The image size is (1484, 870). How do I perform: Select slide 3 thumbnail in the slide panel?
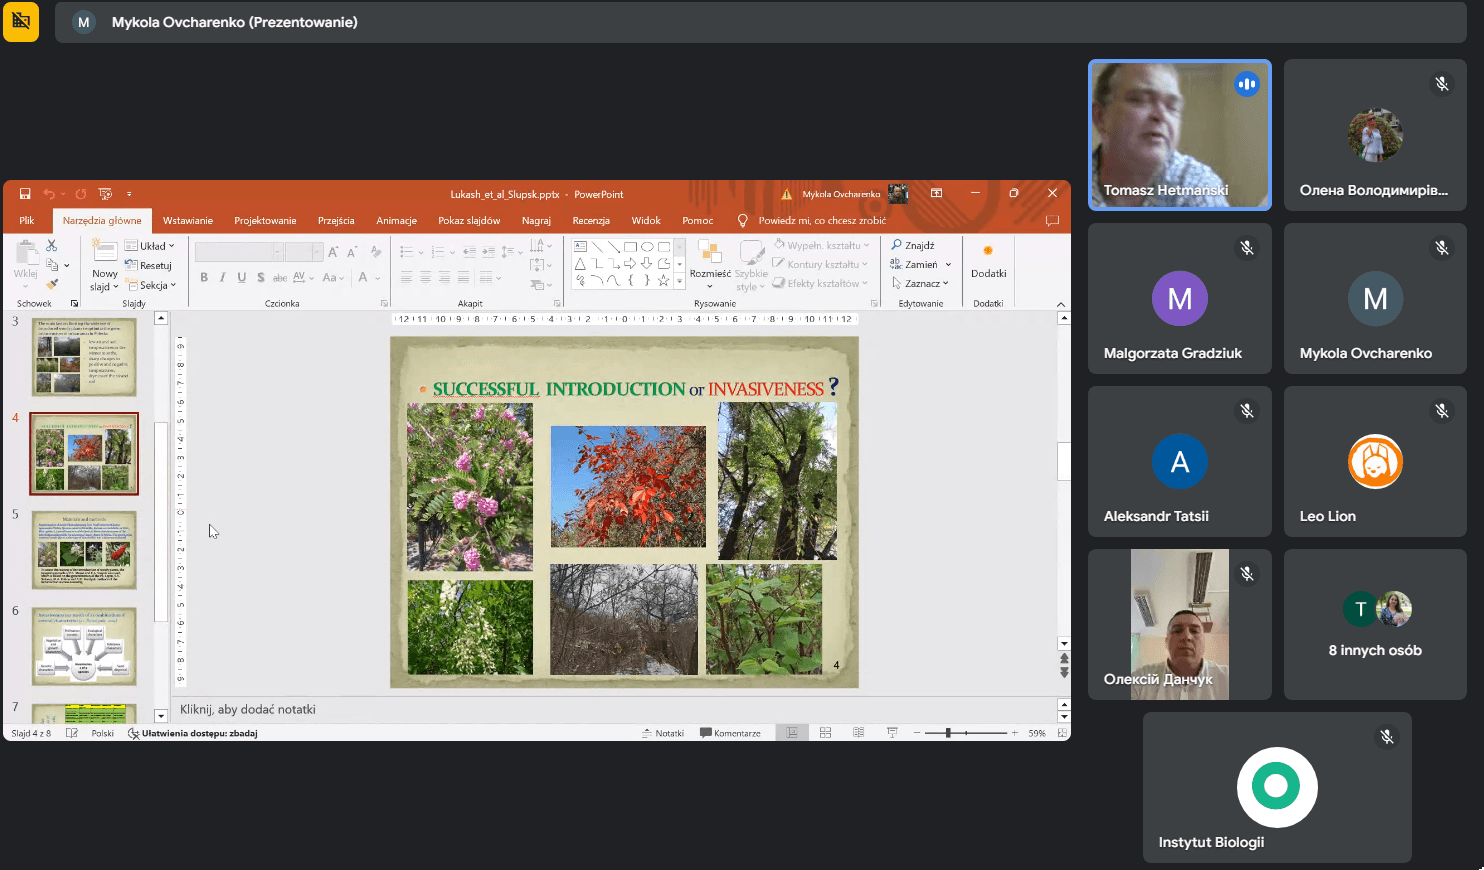point(84,357)
